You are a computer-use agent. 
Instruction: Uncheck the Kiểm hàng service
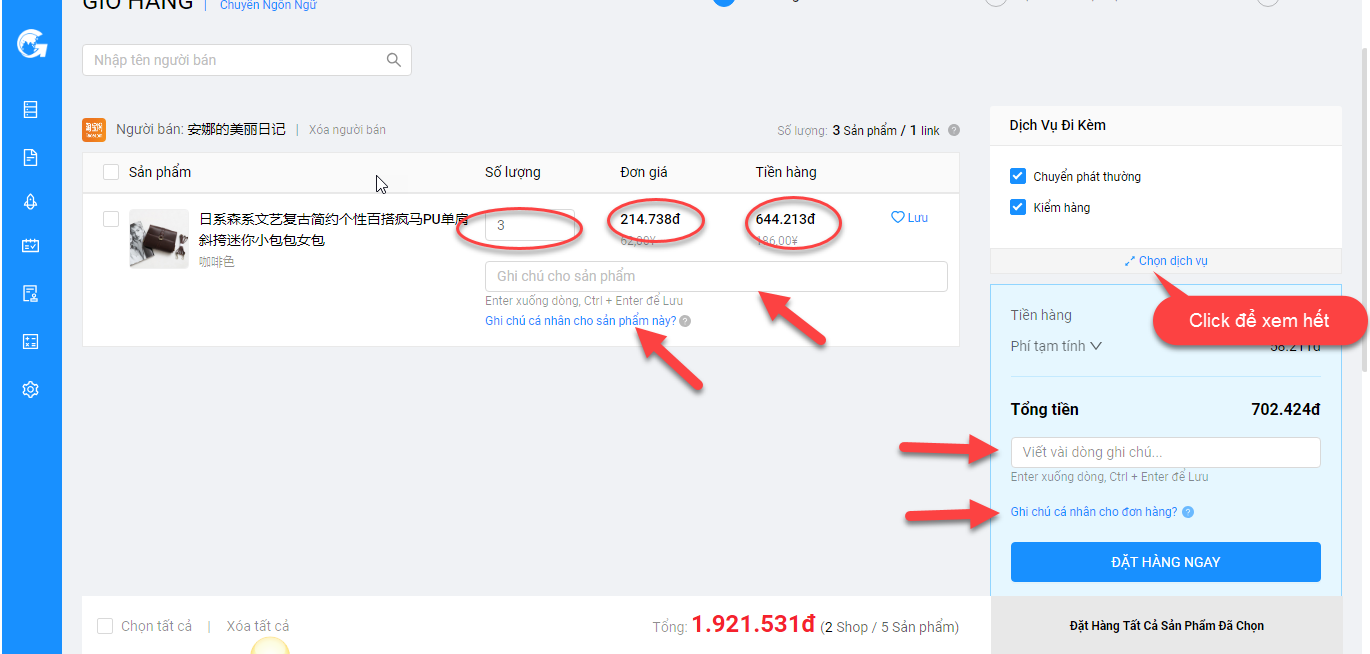[x=1018, y=207]
